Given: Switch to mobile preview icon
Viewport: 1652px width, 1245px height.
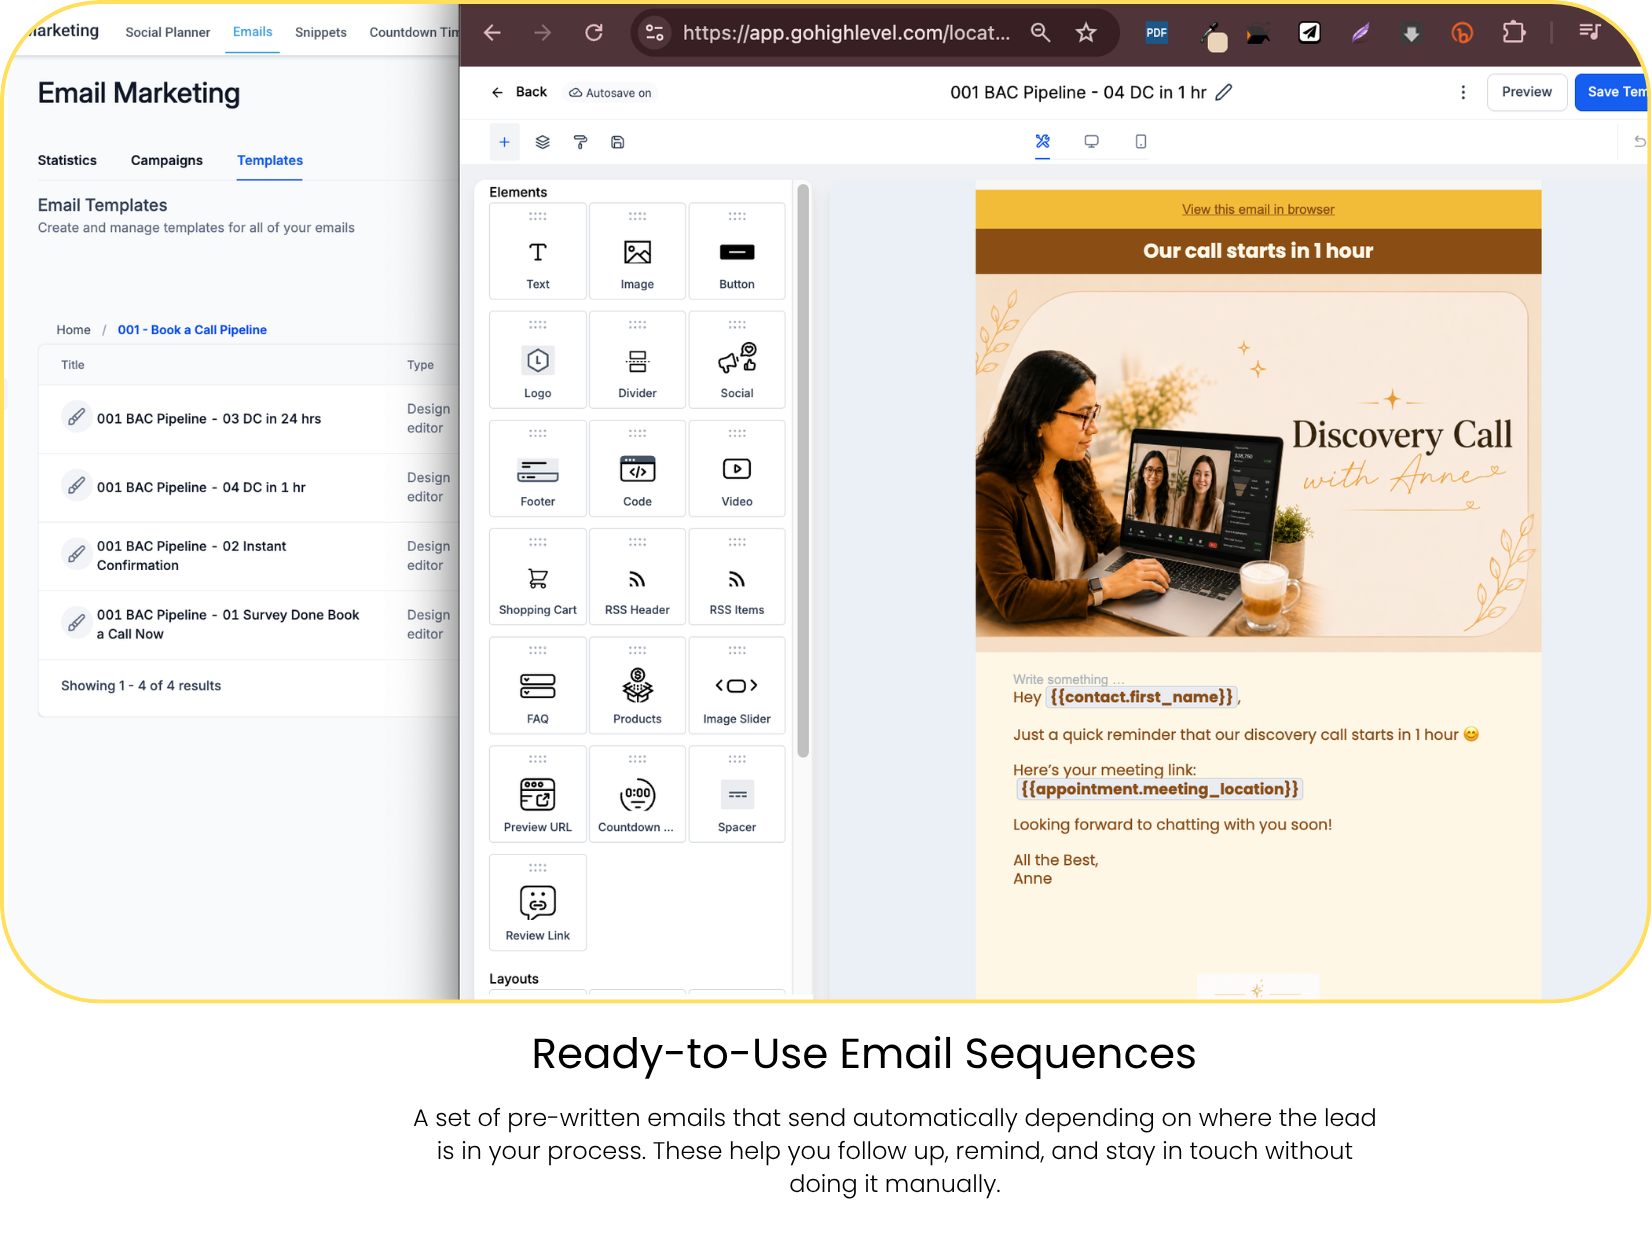Looking at the screenshot, I should [x=1141, y=142].
